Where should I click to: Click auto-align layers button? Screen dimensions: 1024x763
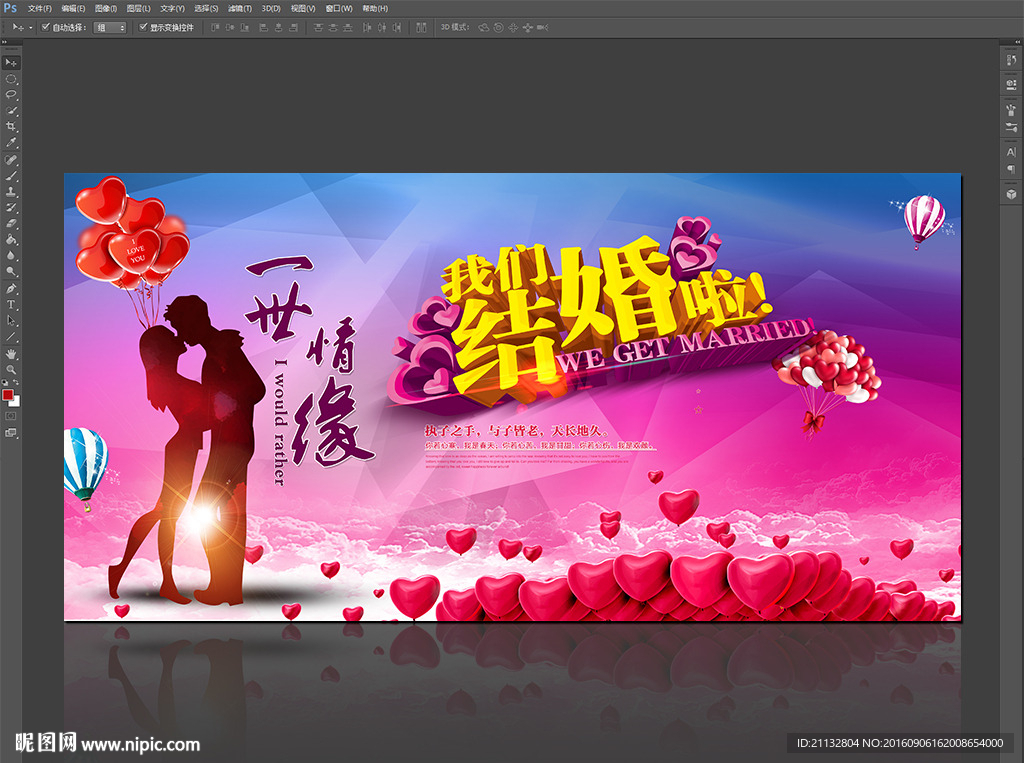click(x=421, y=27)
